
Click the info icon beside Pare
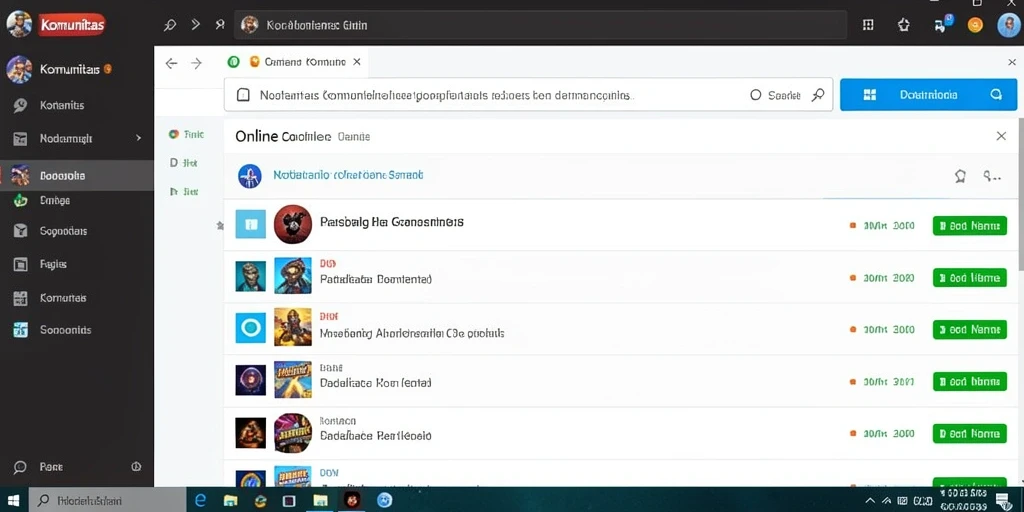coord(136,466)
